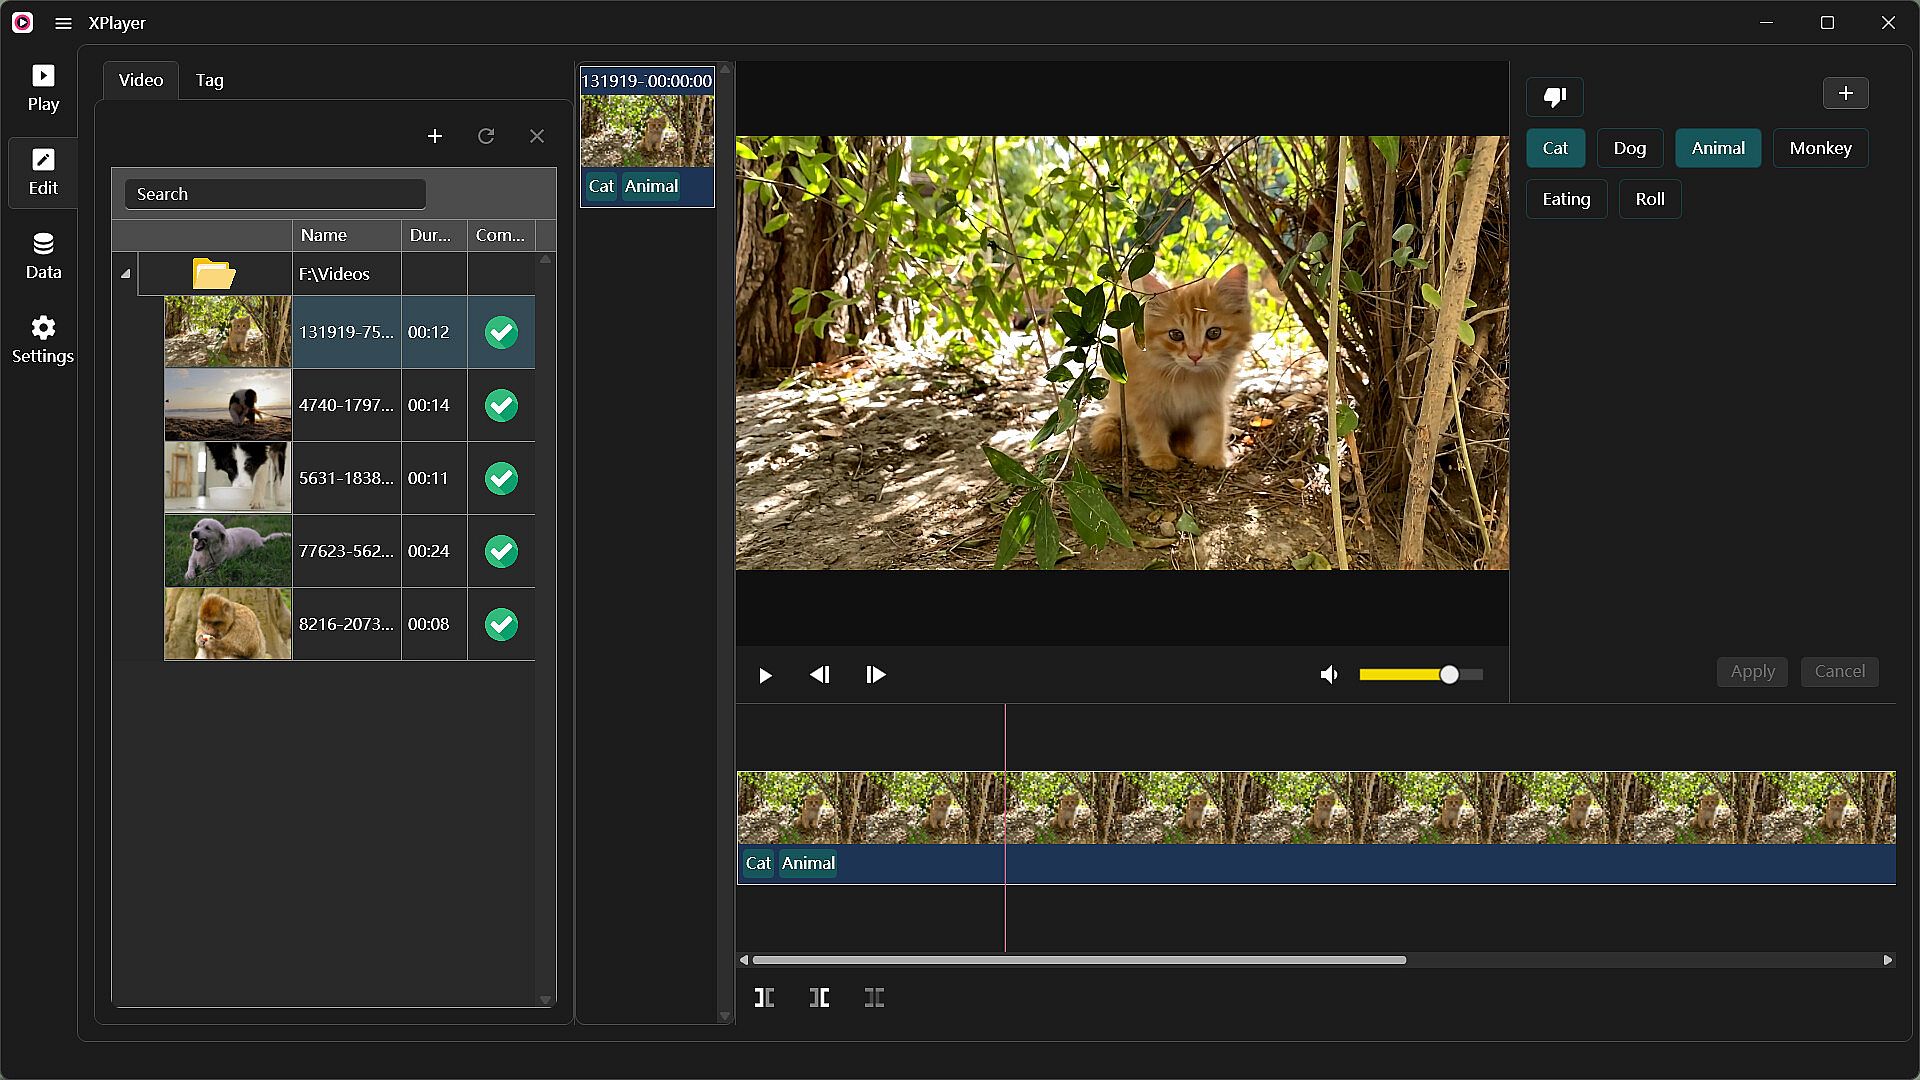Open the Data section in sidebar

43,255
